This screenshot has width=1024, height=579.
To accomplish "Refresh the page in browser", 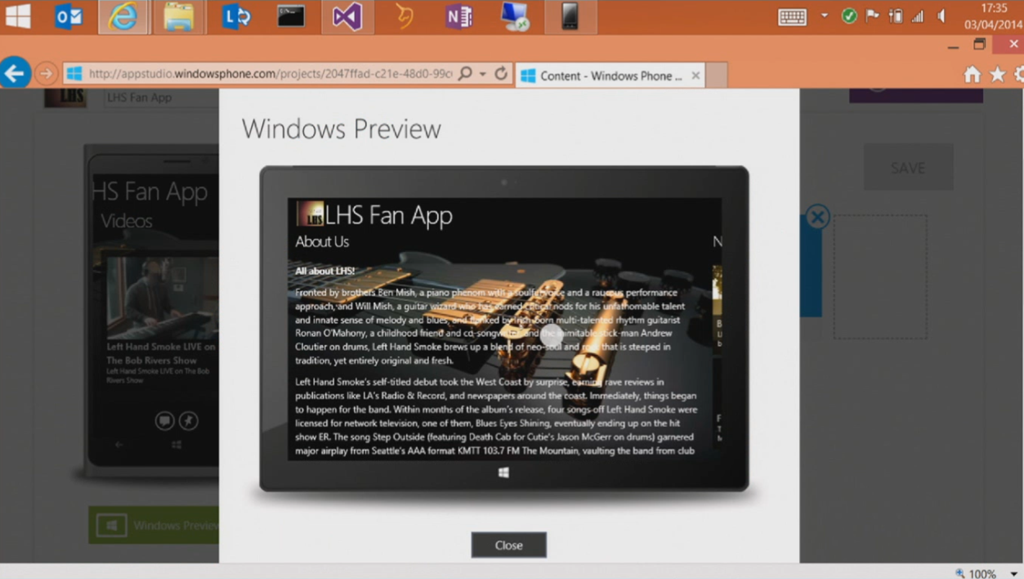I will click(x=501, y=73).
